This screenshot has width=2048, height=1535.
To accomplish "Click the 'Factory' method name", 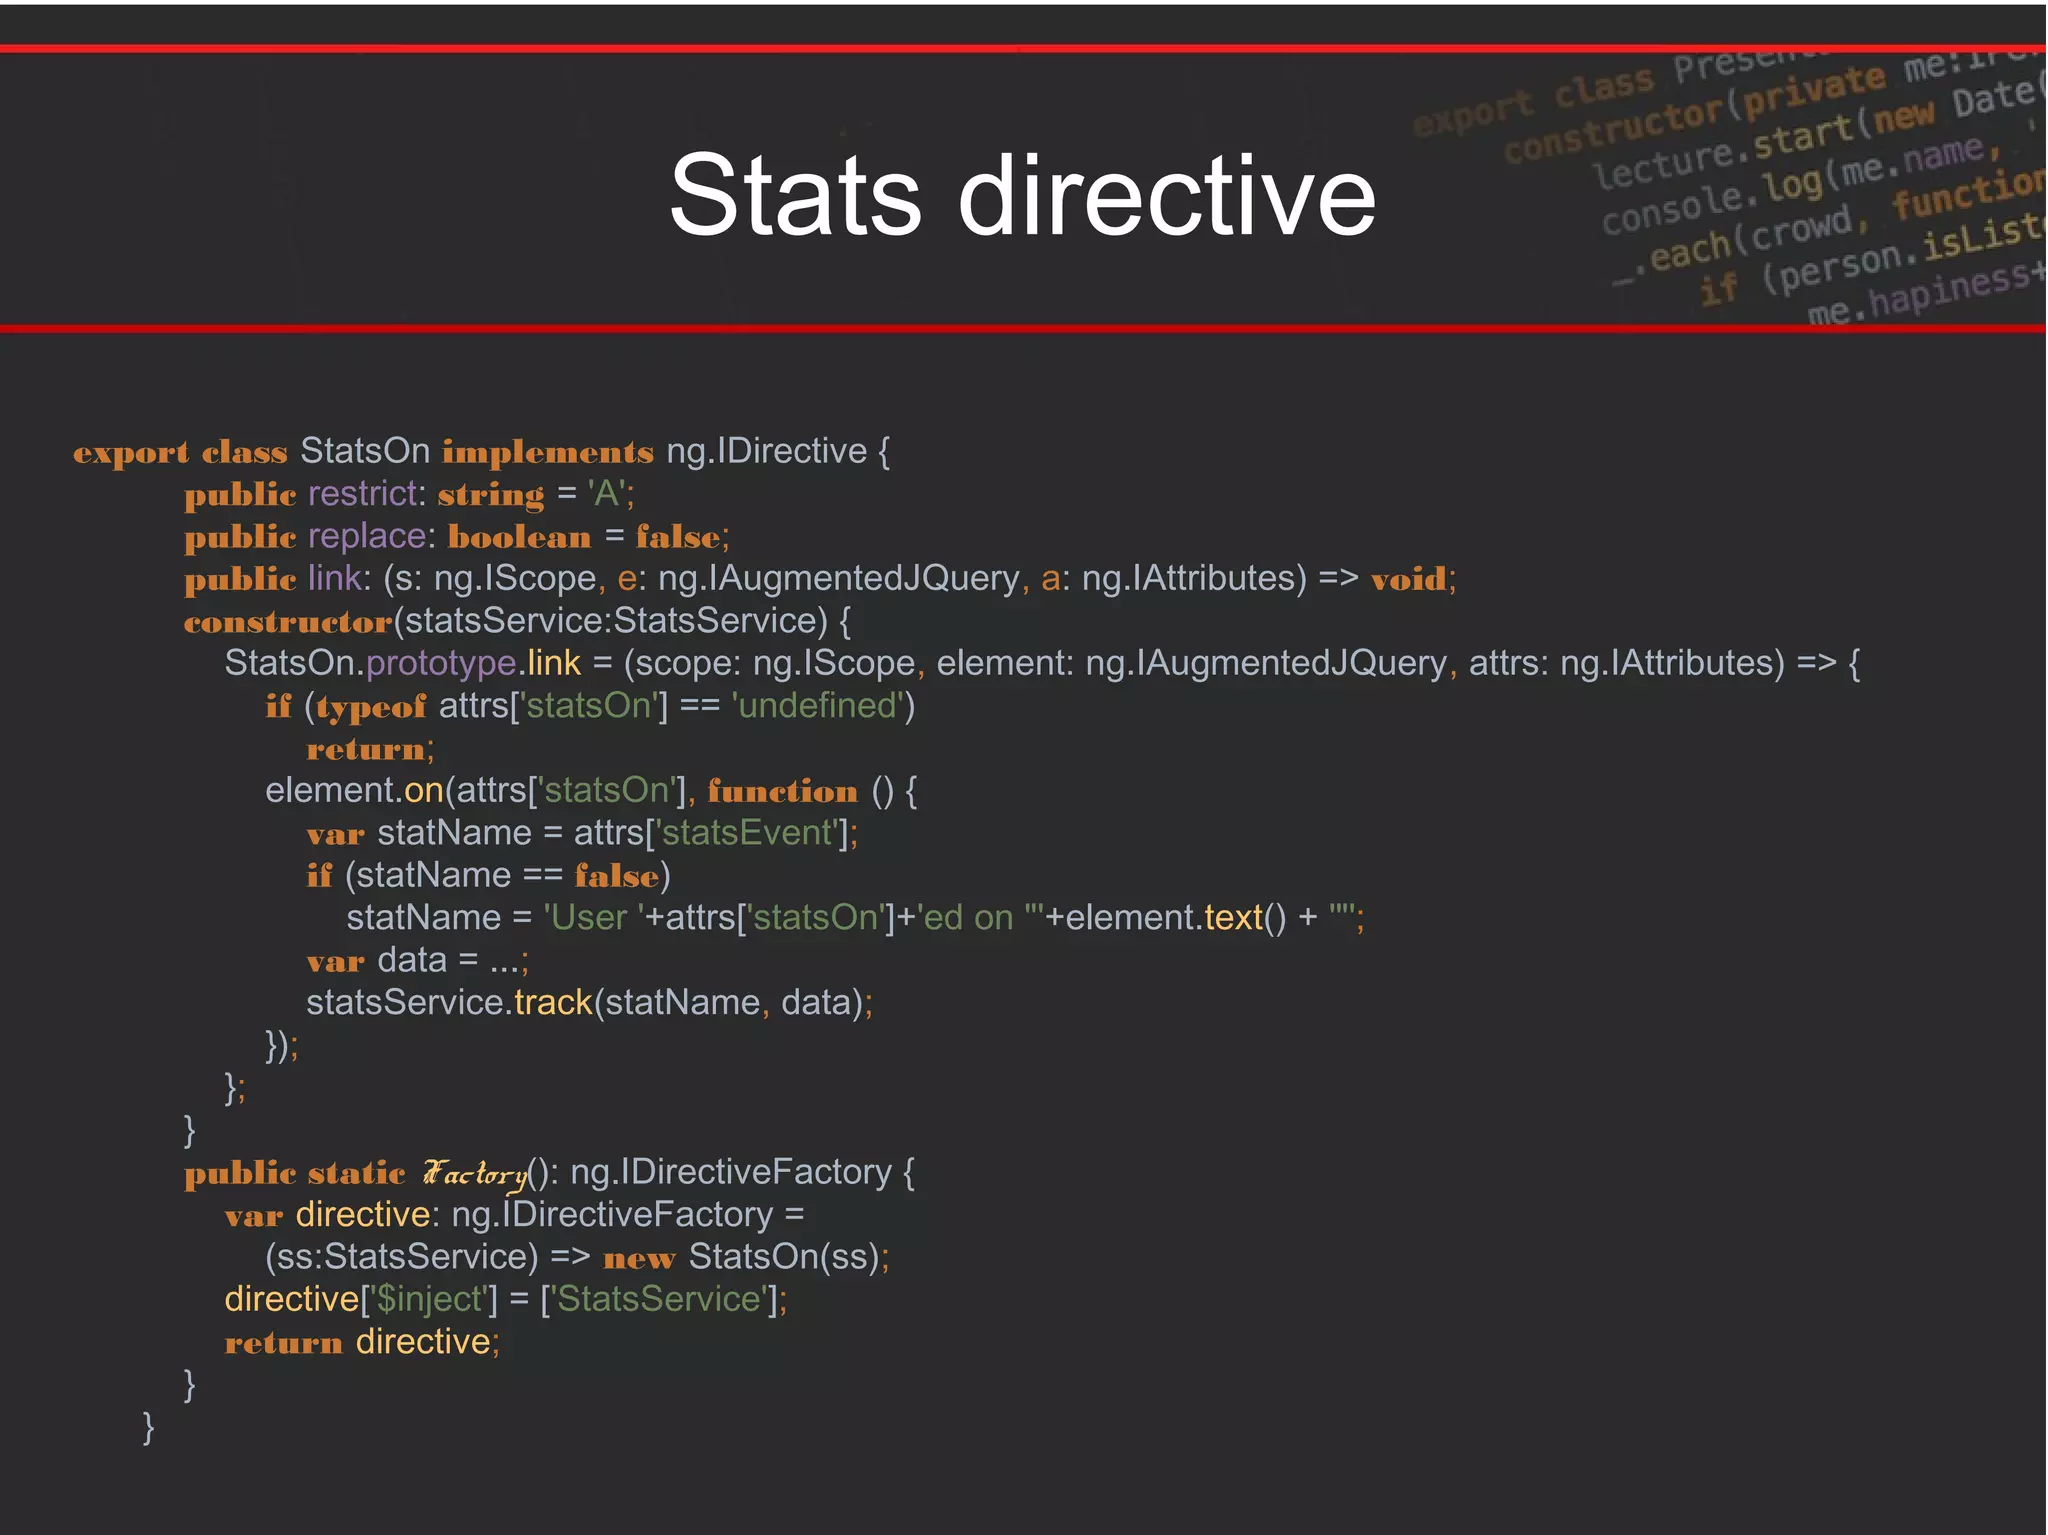I will (x=474, y=1172).
